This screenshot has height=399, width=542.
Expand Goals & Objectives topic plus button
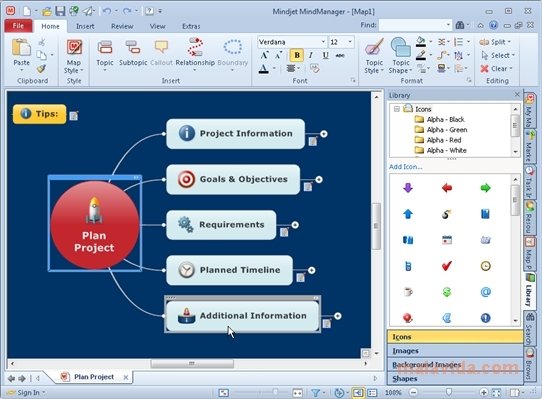319,179
